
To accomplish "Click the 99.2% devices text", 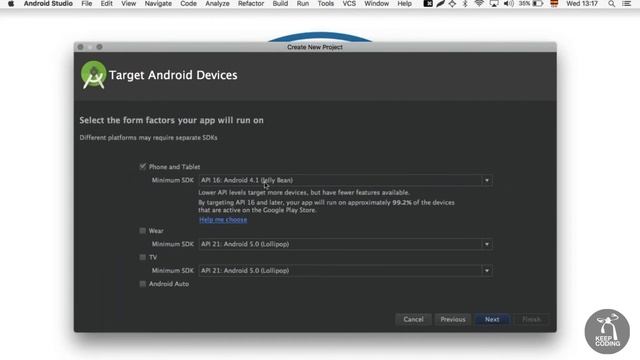I will click(402, 202).
